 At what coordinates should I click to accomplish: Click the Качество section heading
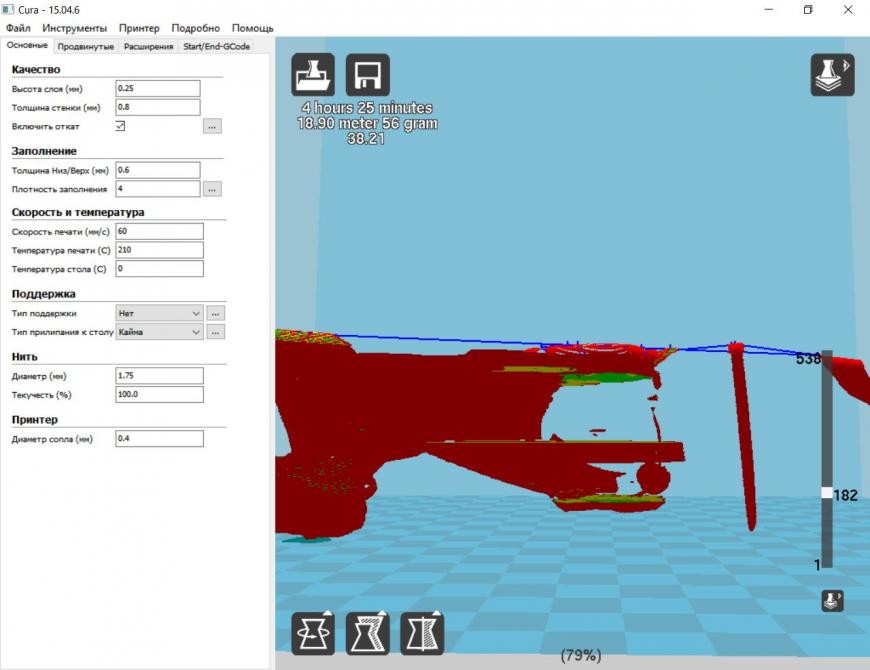coord(36,69)
